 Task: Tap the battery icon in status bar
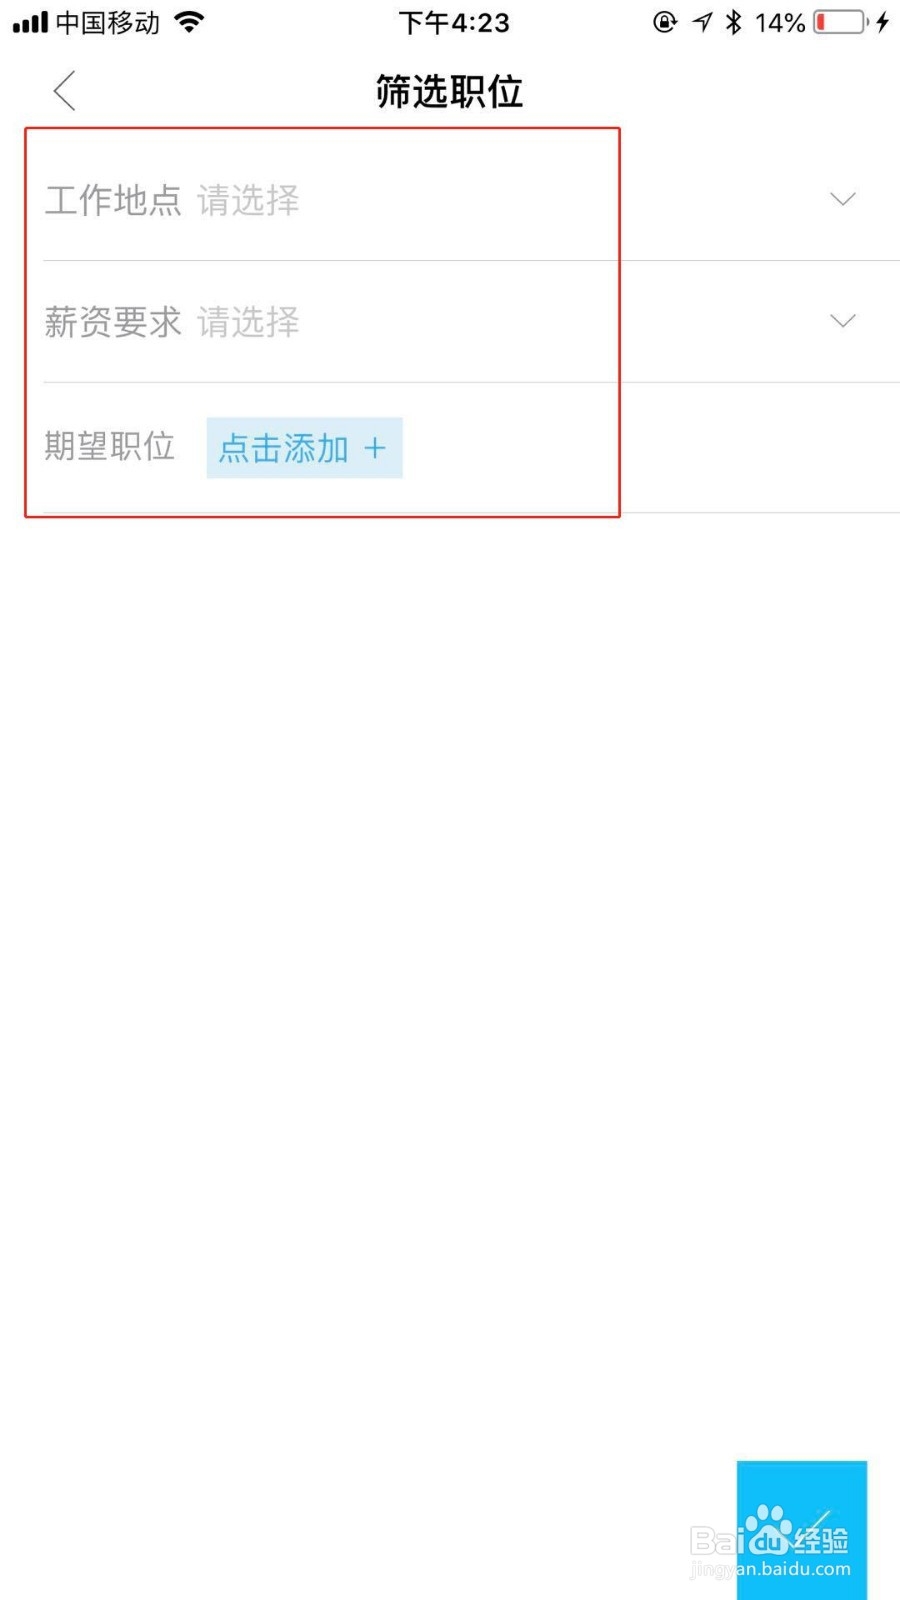click(841, 22)
